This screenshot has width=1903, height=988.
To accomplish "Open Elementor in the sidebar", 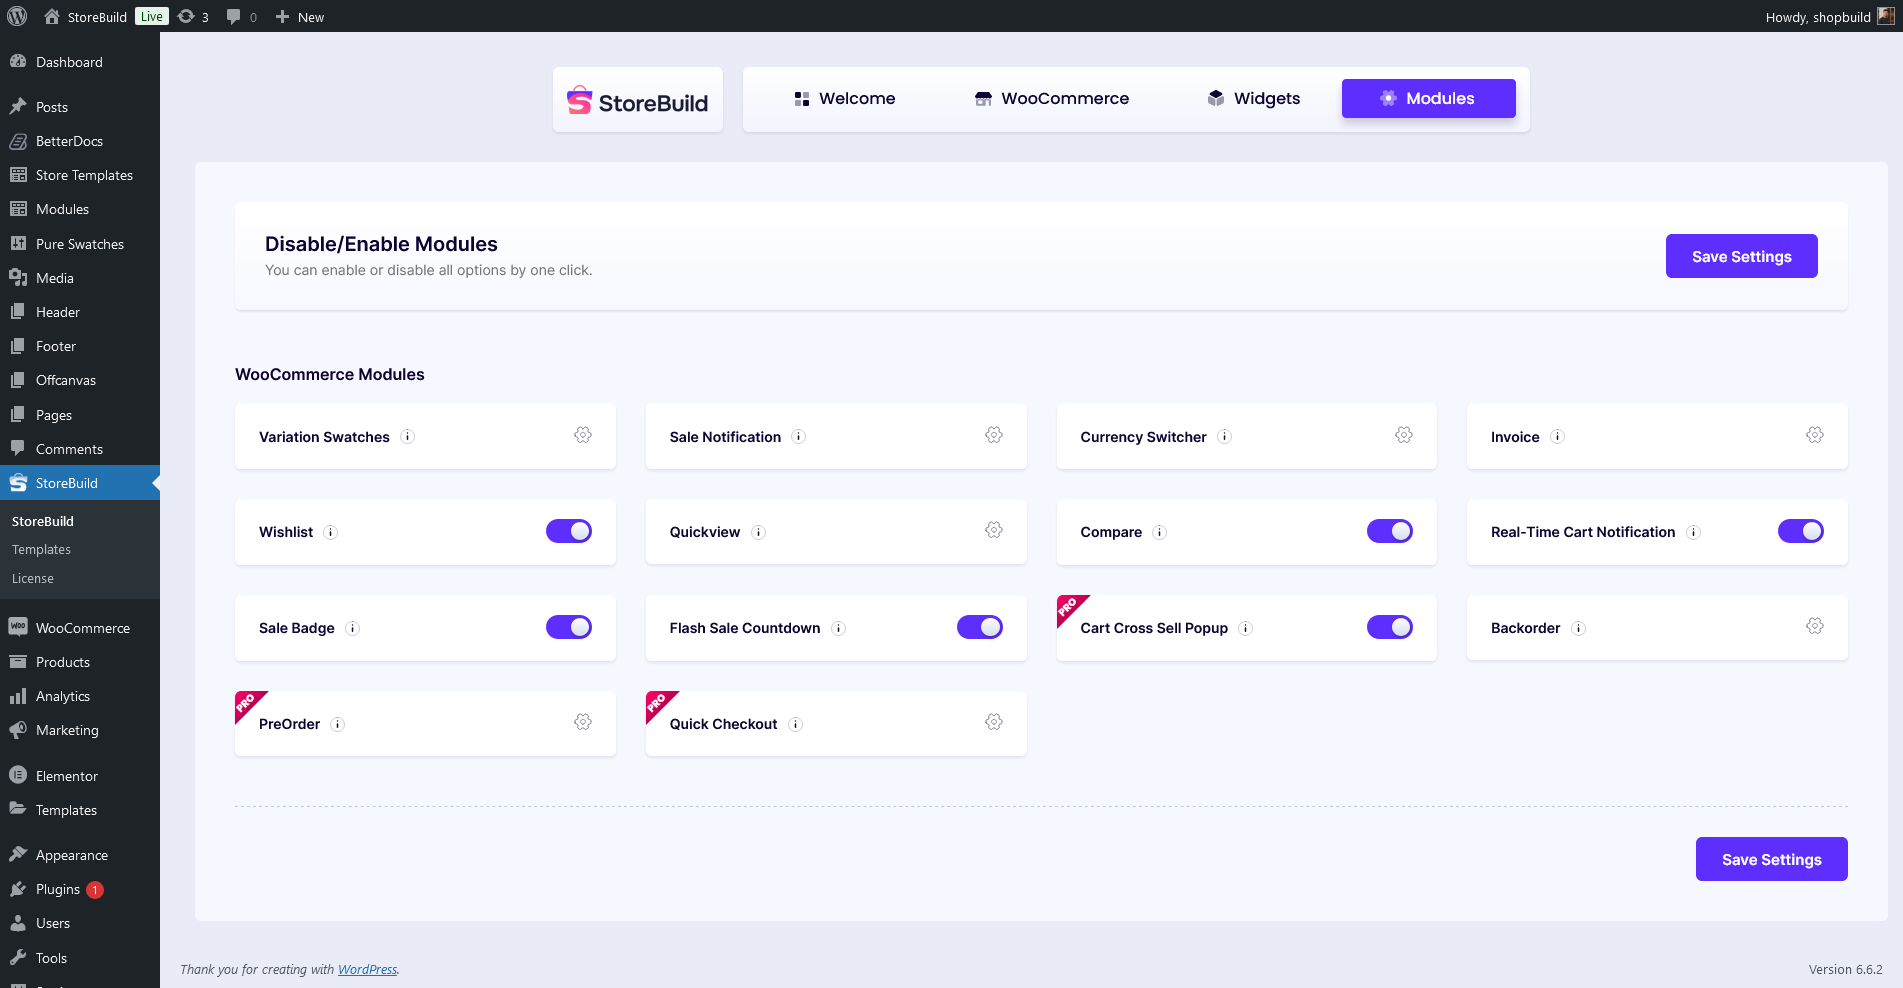I will click(x=80, y=776).
